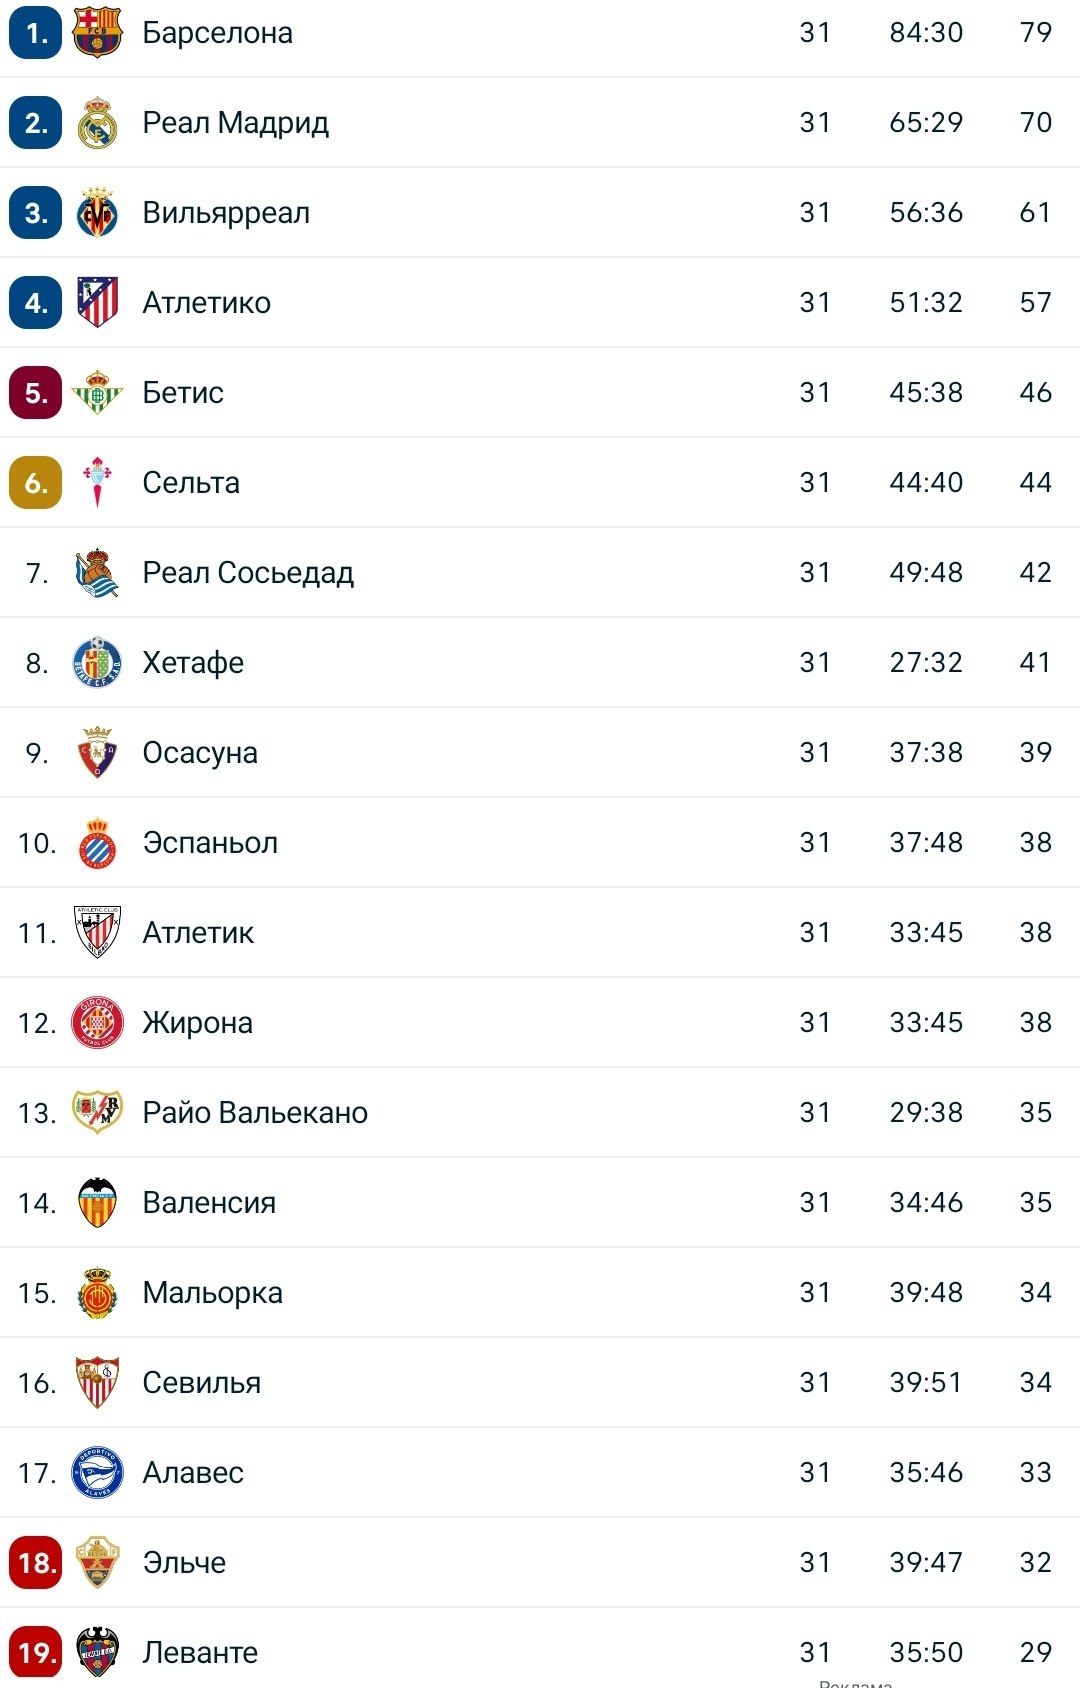
Task: Tap the Celta crest icon
Action: 97,482
